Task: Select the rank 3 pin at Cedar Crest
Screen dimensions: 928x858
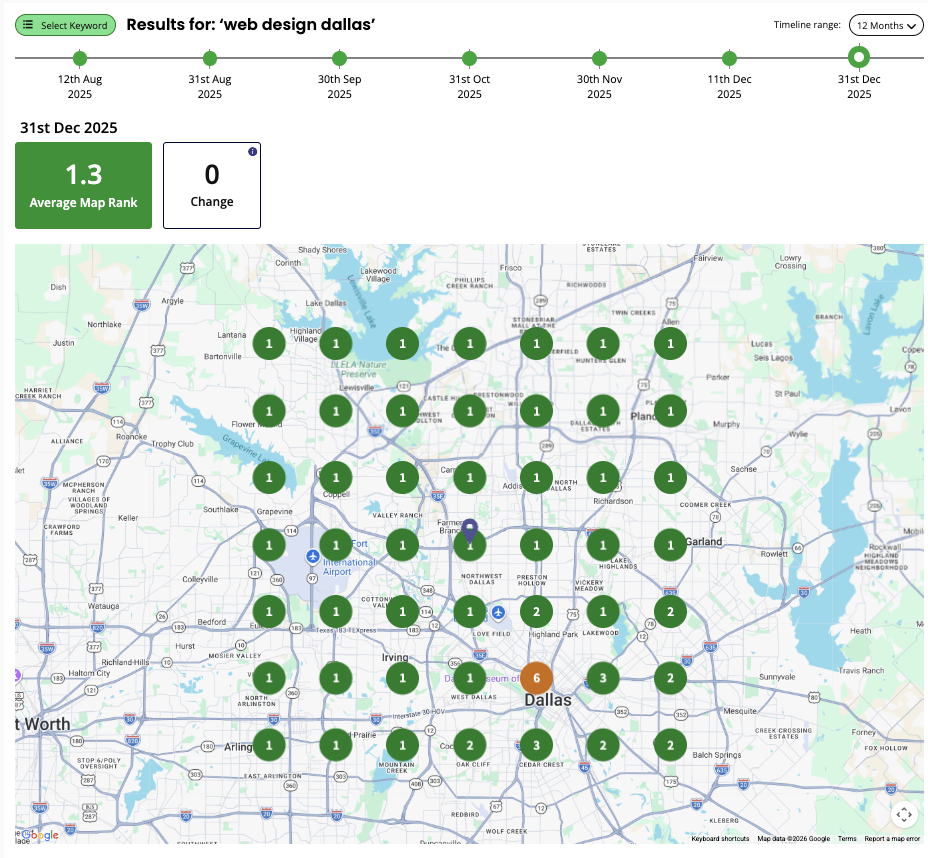Action: pyautogui.click(x=536, y=745)
